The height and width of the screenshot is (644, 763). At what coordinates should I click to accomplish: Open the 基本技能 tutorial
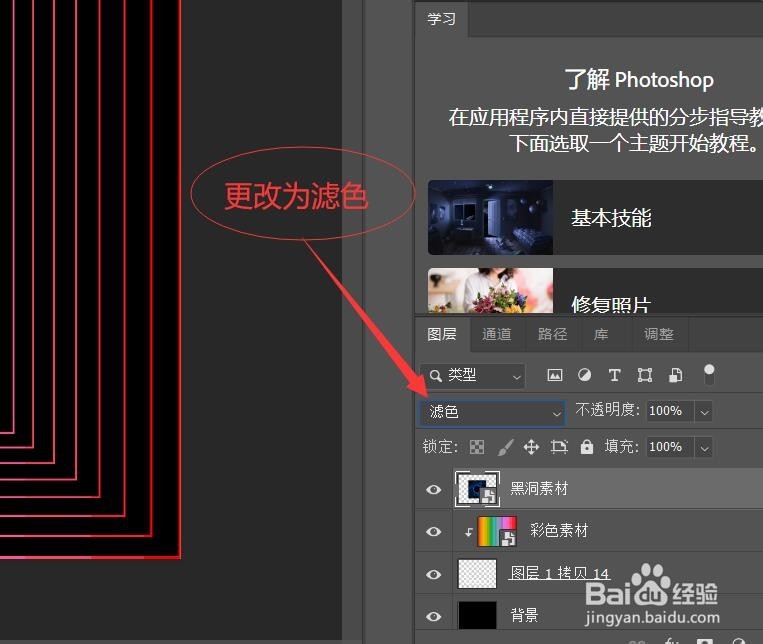point(596,218)
